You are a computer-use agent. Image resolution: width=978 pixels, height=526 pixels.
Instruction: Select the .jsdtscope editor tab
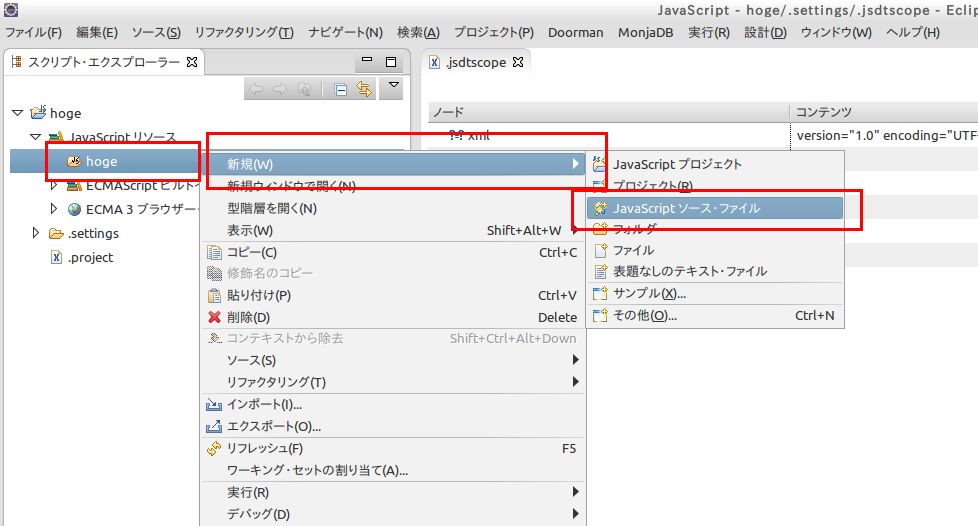click(475, 62)
